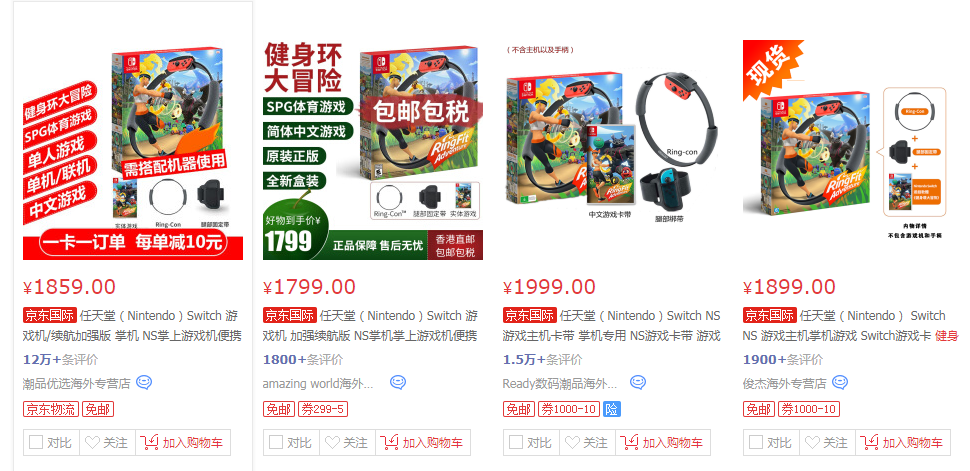Click 京东物流 tag on first product
The height and width of the screenshot is (471, 970).
point(51,409)
